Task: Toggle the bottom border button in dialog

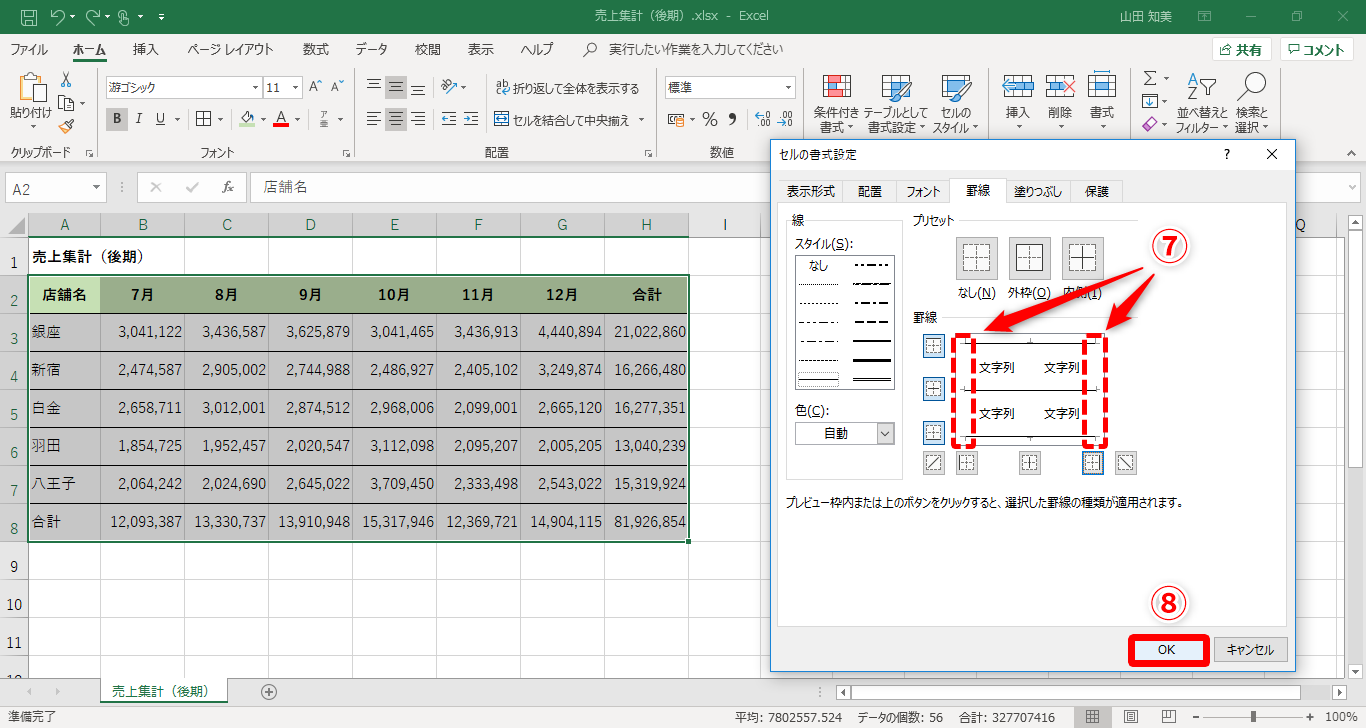Action: [x=934, y=433]
